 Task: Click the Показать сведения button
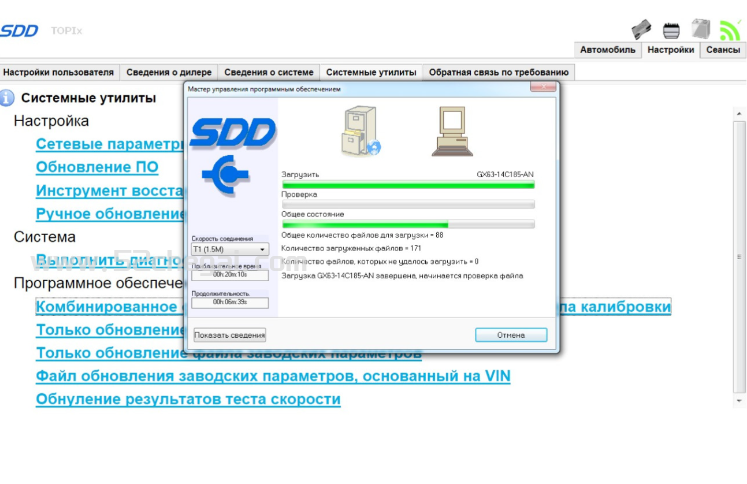tap(230, 335)
